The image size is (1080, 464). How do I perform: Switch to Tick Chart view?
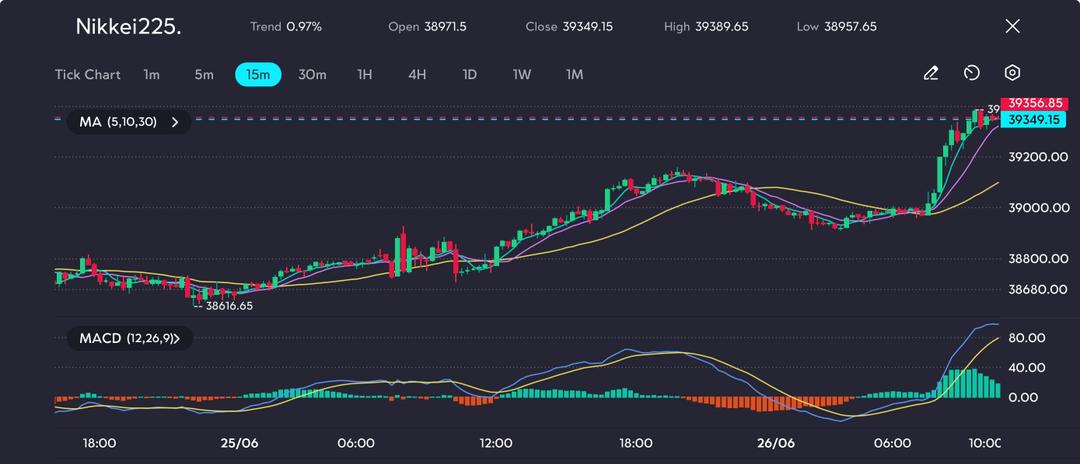tap(87, 74)
